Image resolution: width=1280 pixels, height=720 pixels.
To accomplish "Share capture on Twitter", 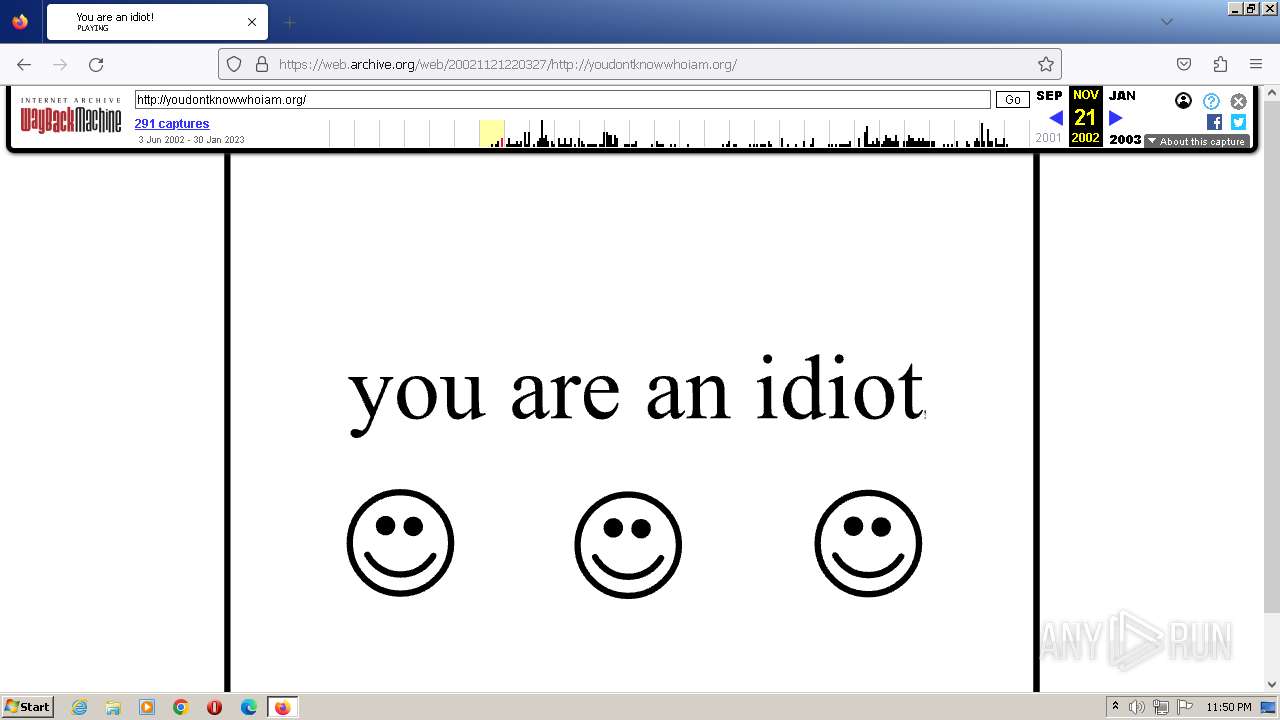I will tap(1238, 122).
